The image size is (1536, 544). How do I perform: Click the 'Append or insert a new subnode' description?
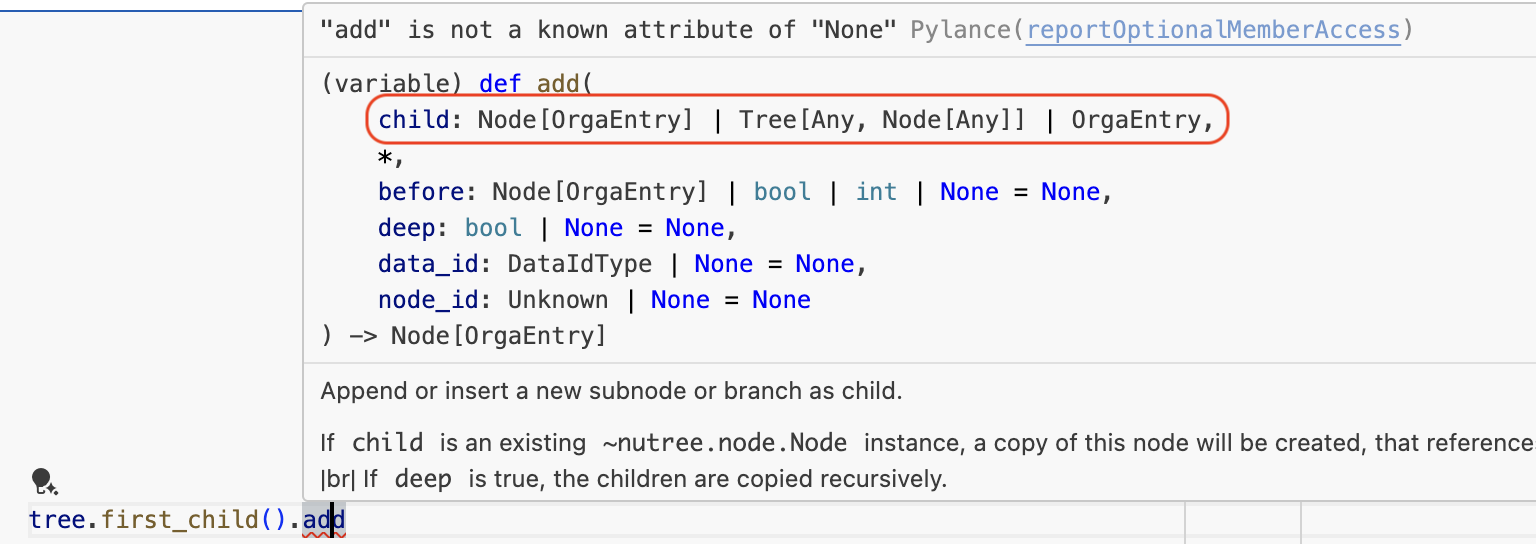pos(611,391)
